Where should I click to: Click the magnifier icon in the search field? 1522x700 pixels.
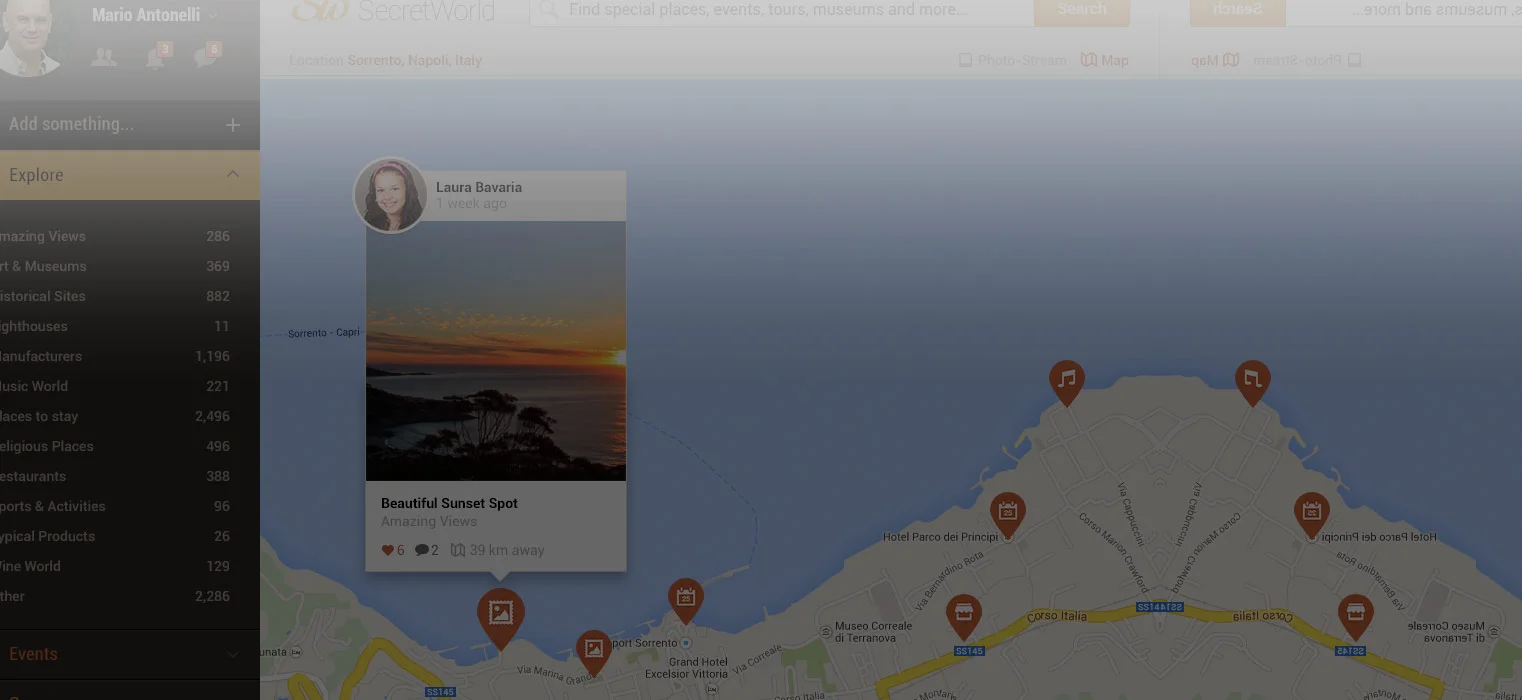pos(548,11)
